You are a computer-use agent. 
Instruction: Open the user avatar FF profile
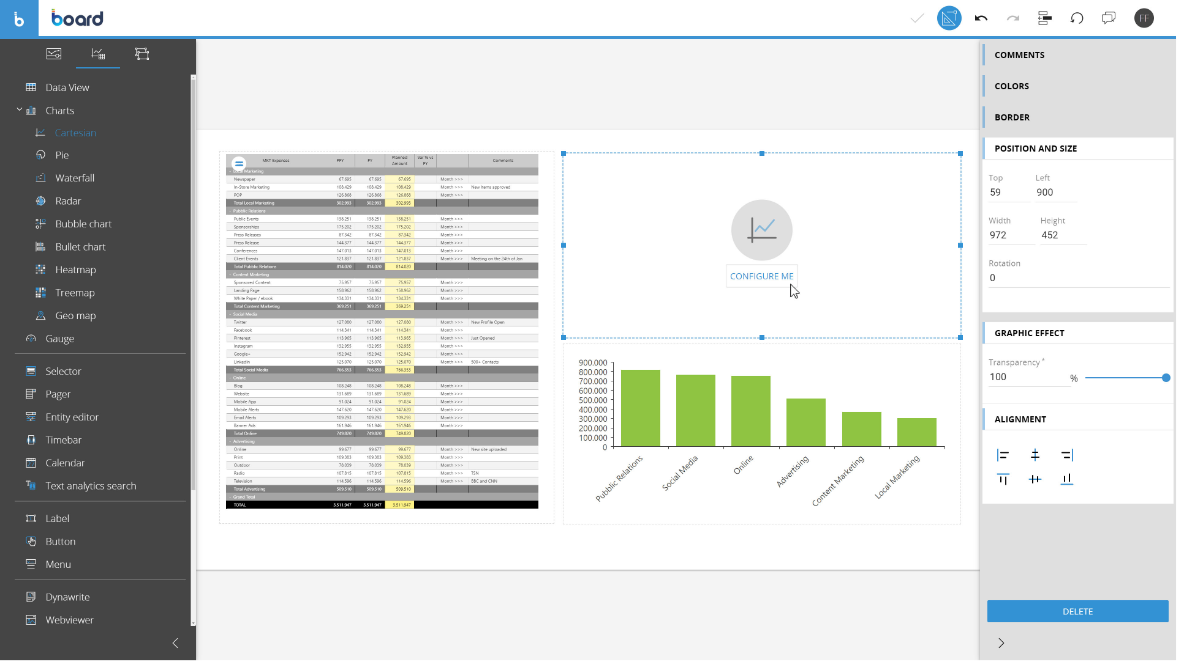point(1144,18)
